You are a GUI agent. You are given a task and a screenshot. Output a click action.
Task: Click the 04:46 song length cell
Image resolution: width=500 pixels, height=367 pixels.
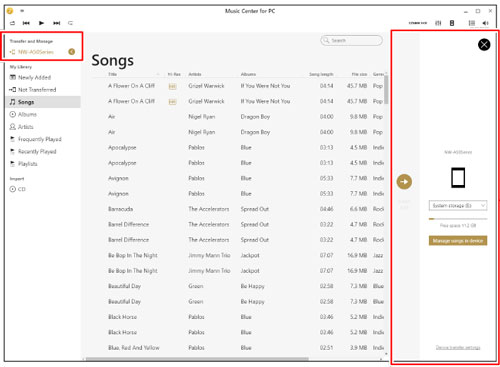pyautogui.click(x=326, y=209)
